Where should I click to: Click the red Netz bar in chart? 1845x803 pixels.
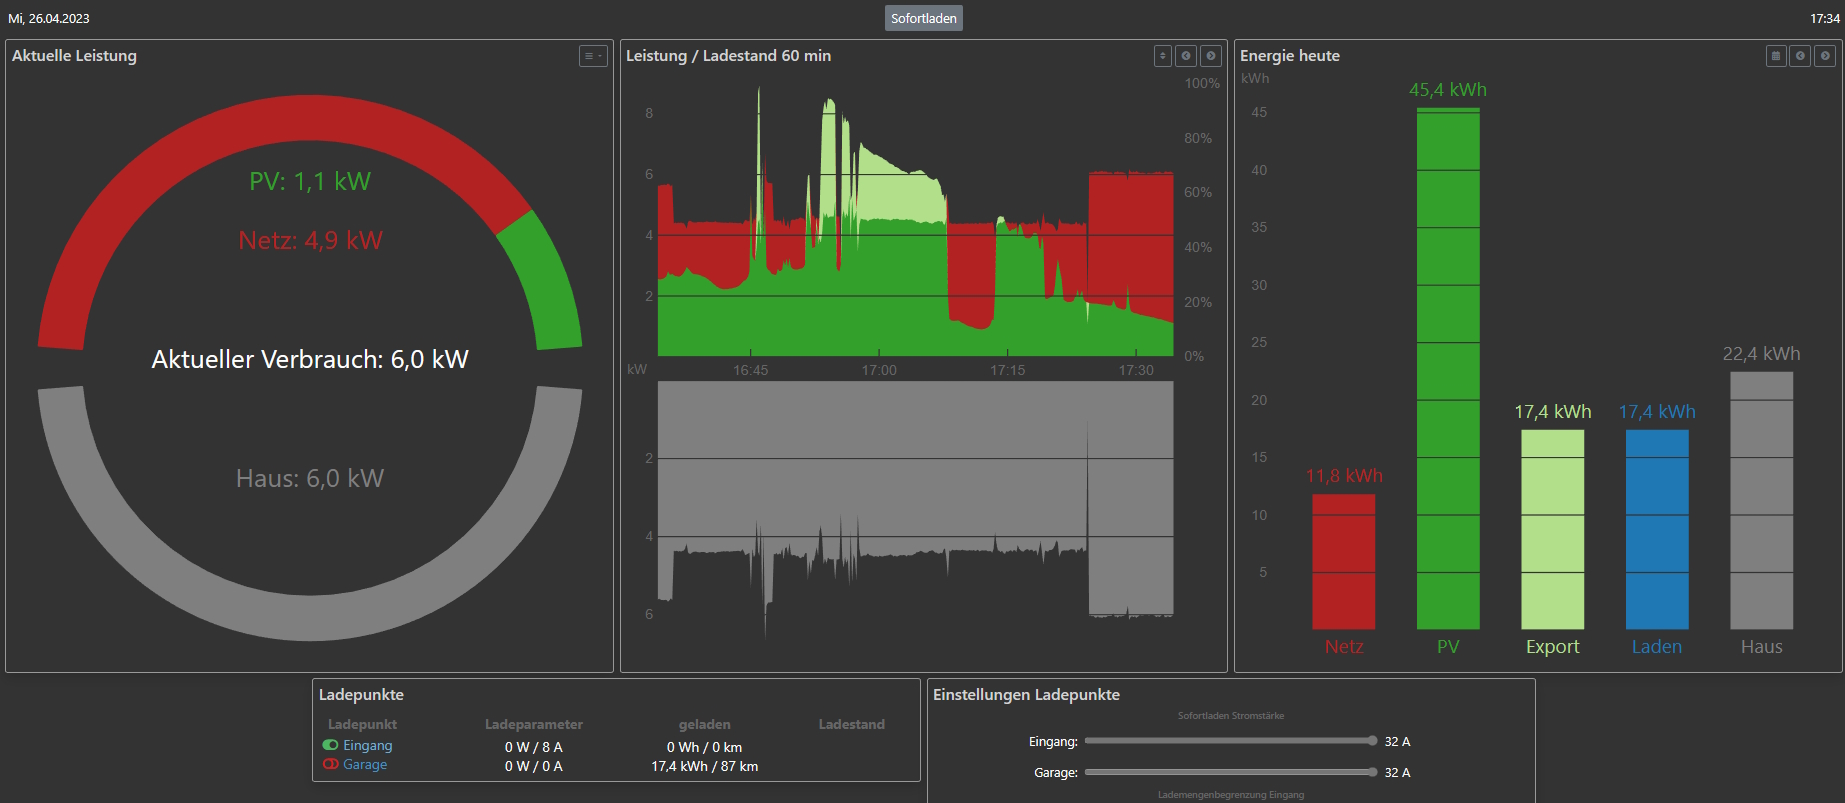tap(1343, 562)
